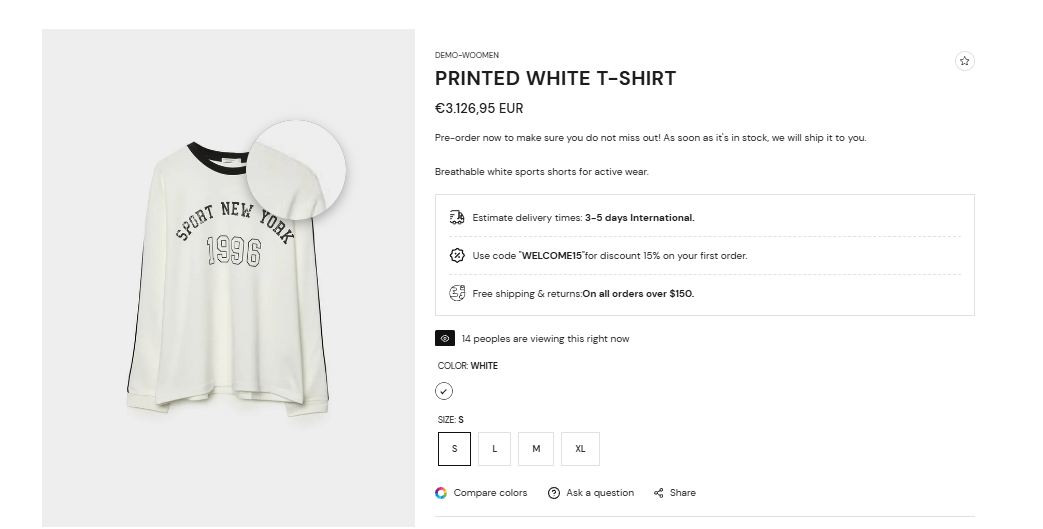
Task: Click the WELCOME15 discount code text
Action: pyautogui.click(x=552, y=256)
